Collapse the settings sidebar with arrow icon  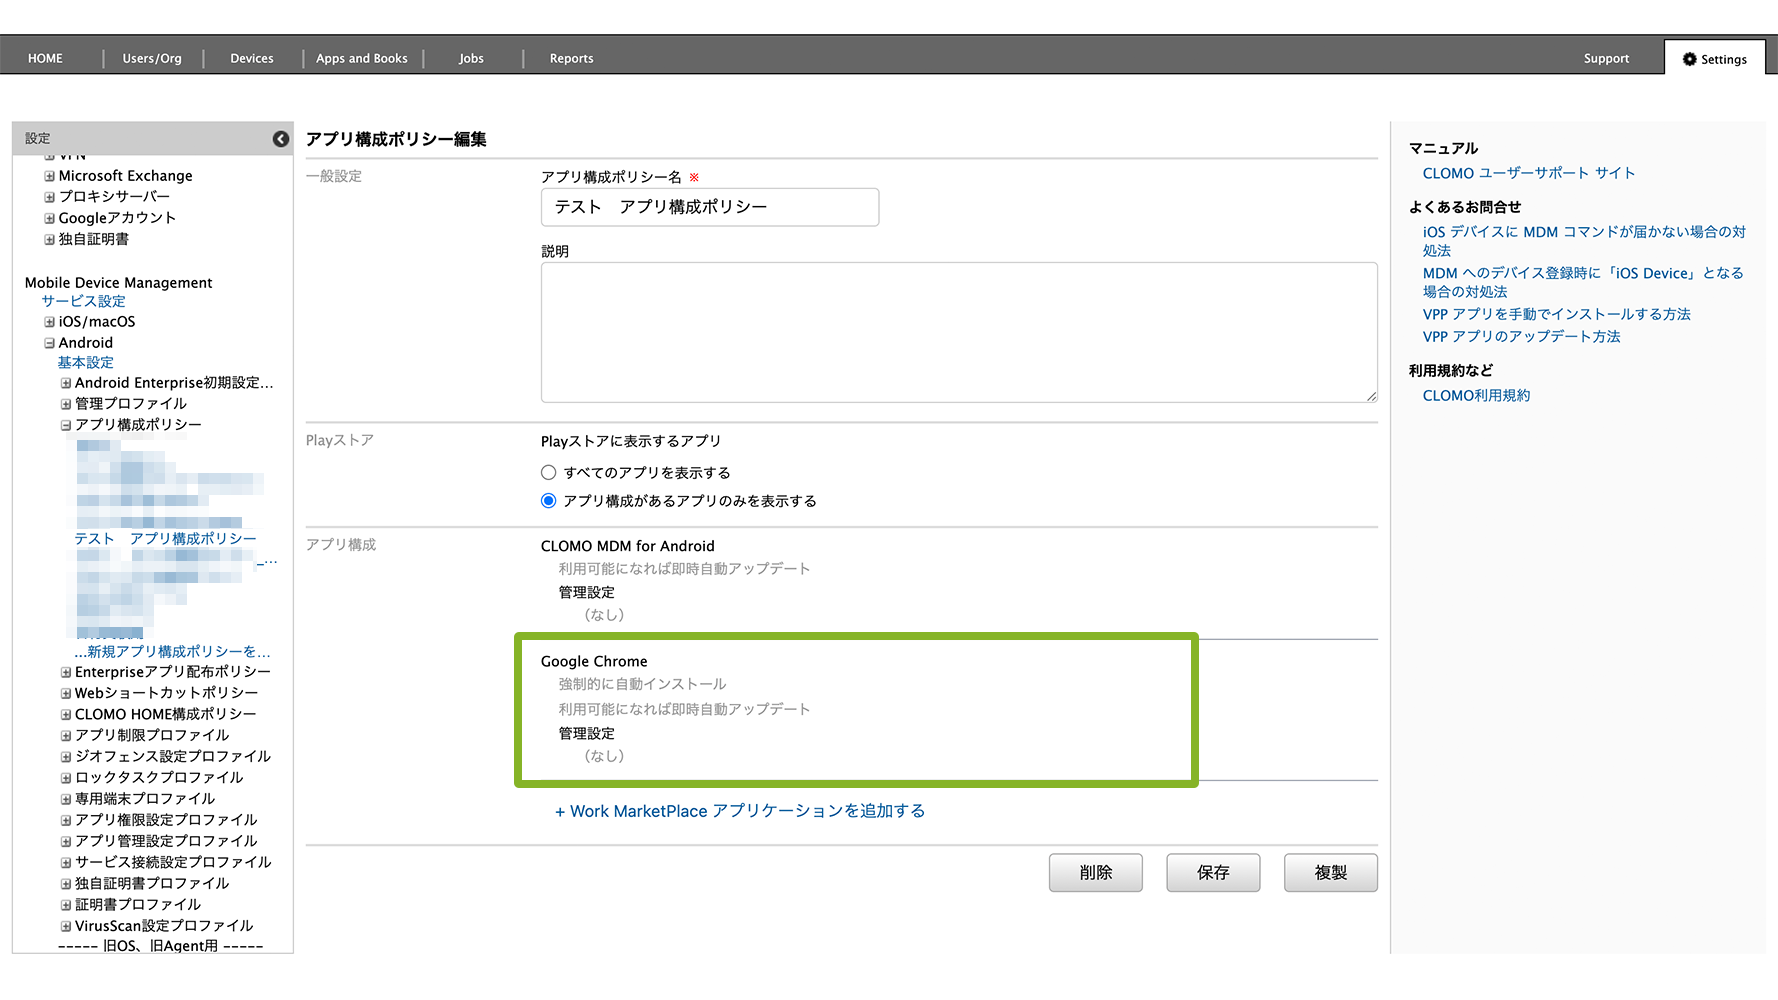[281, 139]
